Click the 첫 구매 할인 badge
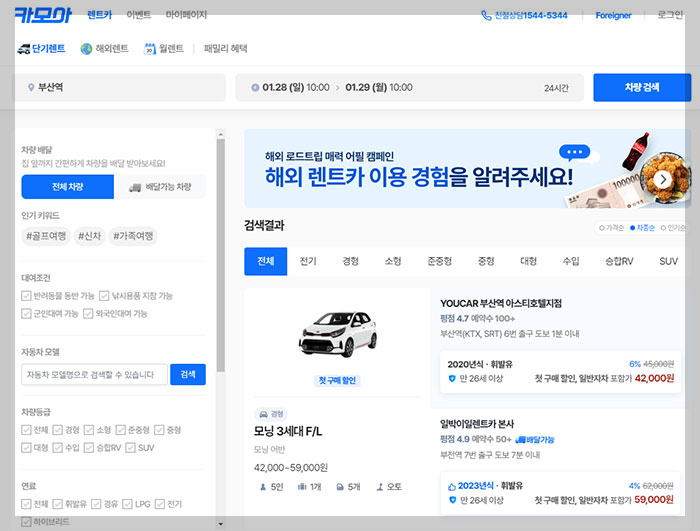The width and height of the screenshot is (700, 531). [337, 380]
